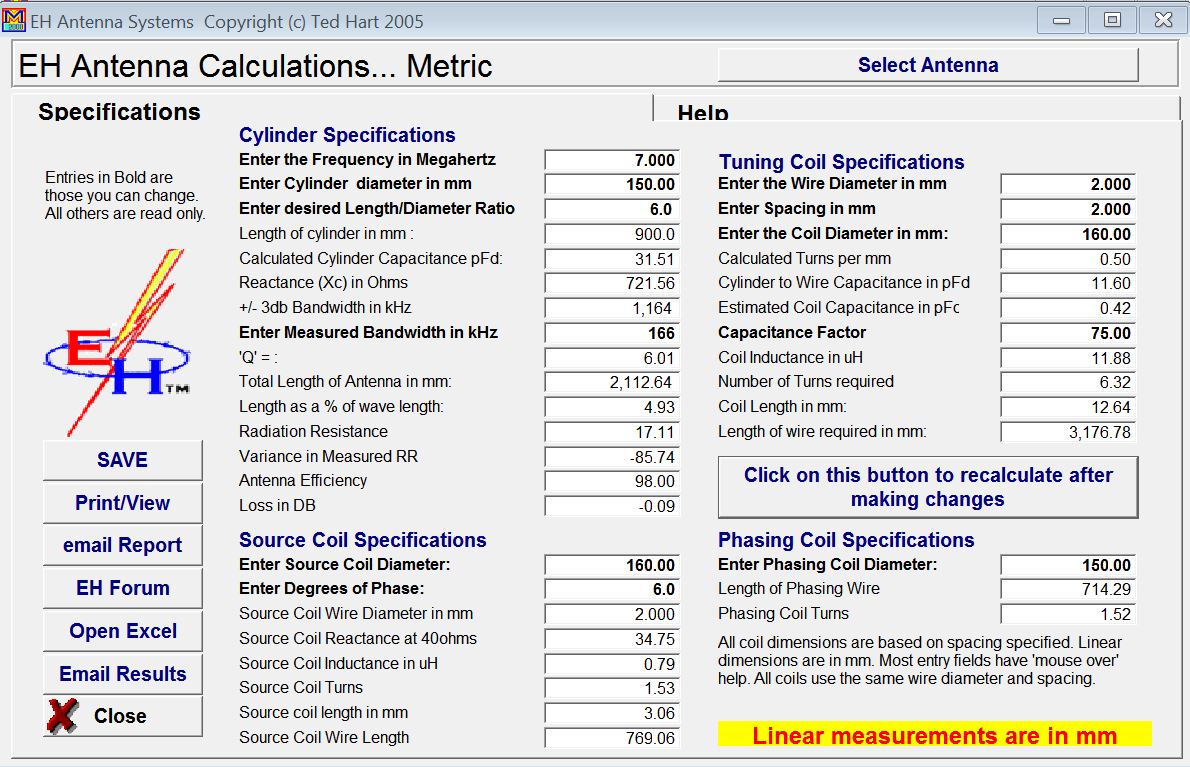The width and height of the screenshot is (1190, 767).
Task: Switch to the Specifications tab
Action: pyautogui.click(x=119, y=112)
